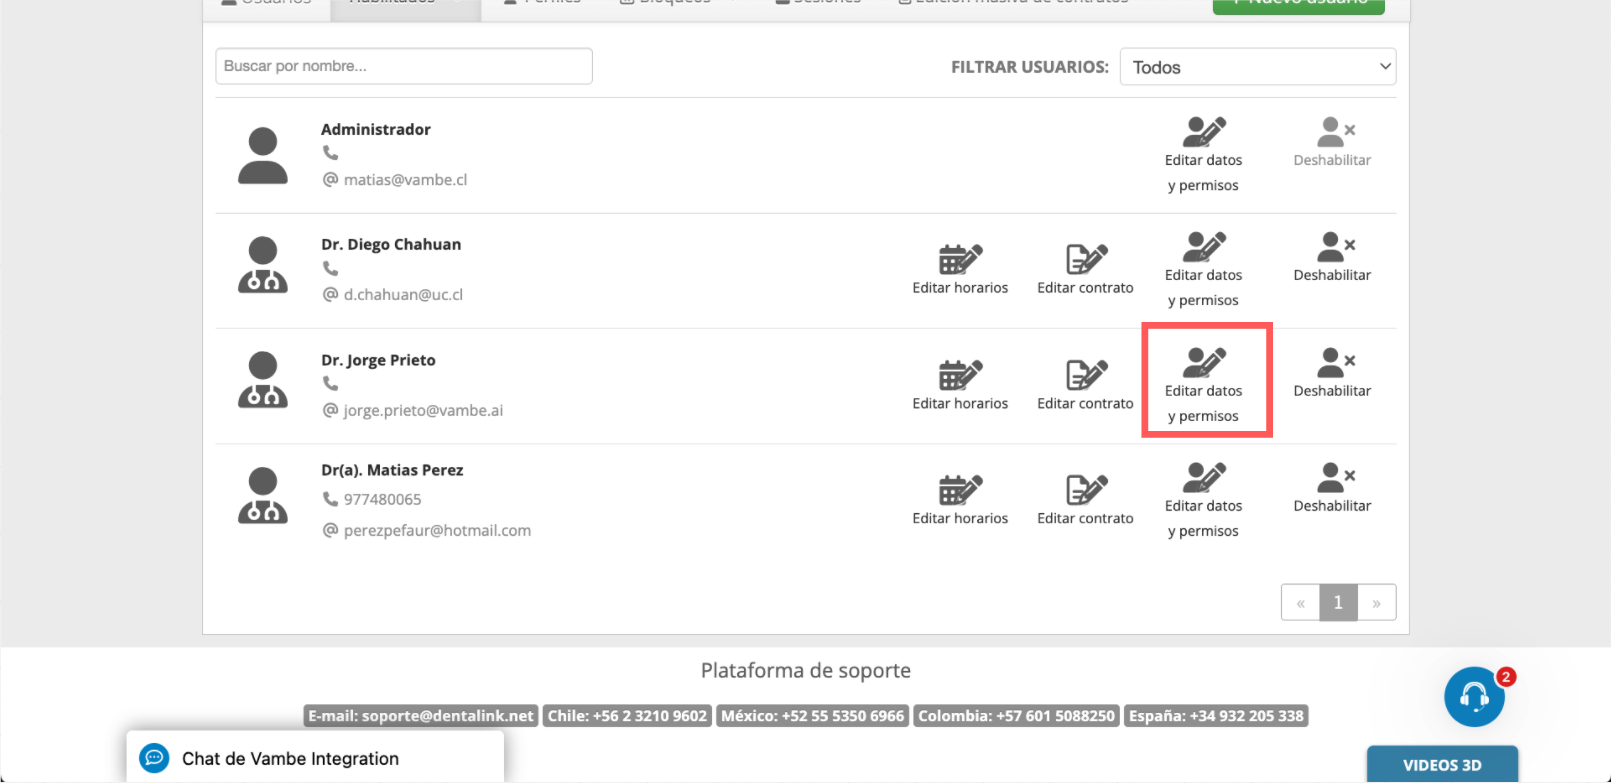The image size is (1611, 783).
Task: Click the search by name field
Action: [404, 66]
